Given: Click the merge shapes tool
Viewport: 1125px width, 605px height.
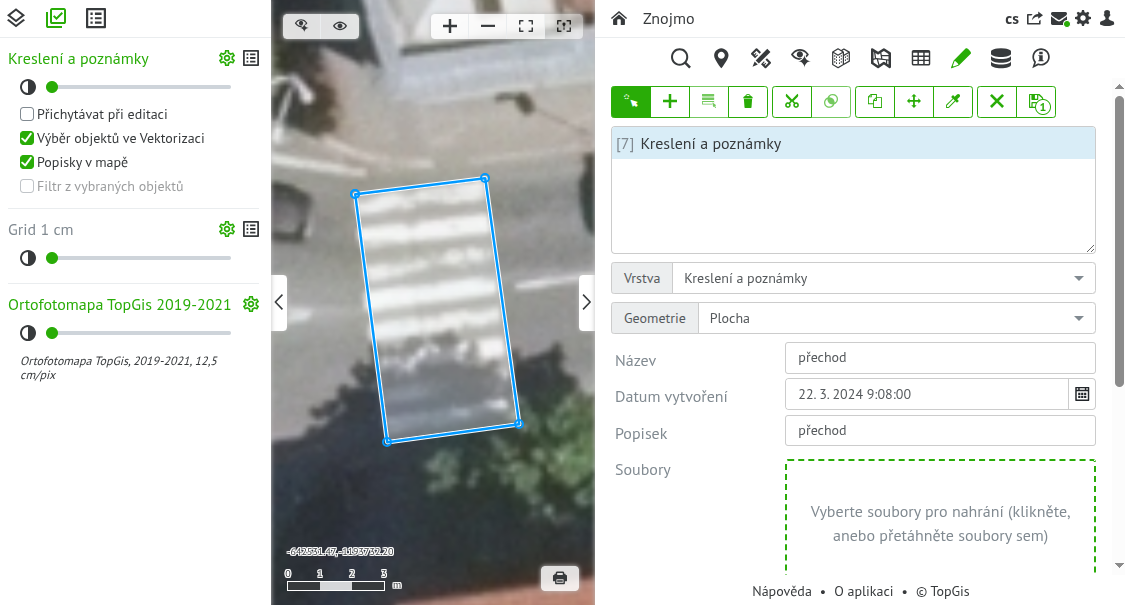Looking at the screenshot, I should [831, 102].
